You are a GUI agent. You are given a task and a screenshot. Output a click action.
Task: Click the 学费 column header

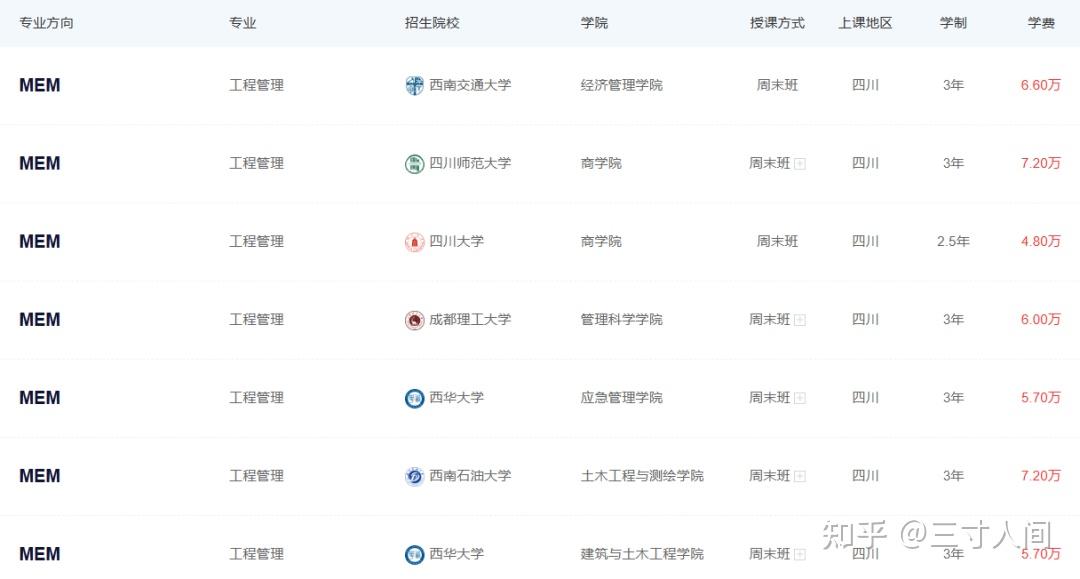(x=1041, y=23)
